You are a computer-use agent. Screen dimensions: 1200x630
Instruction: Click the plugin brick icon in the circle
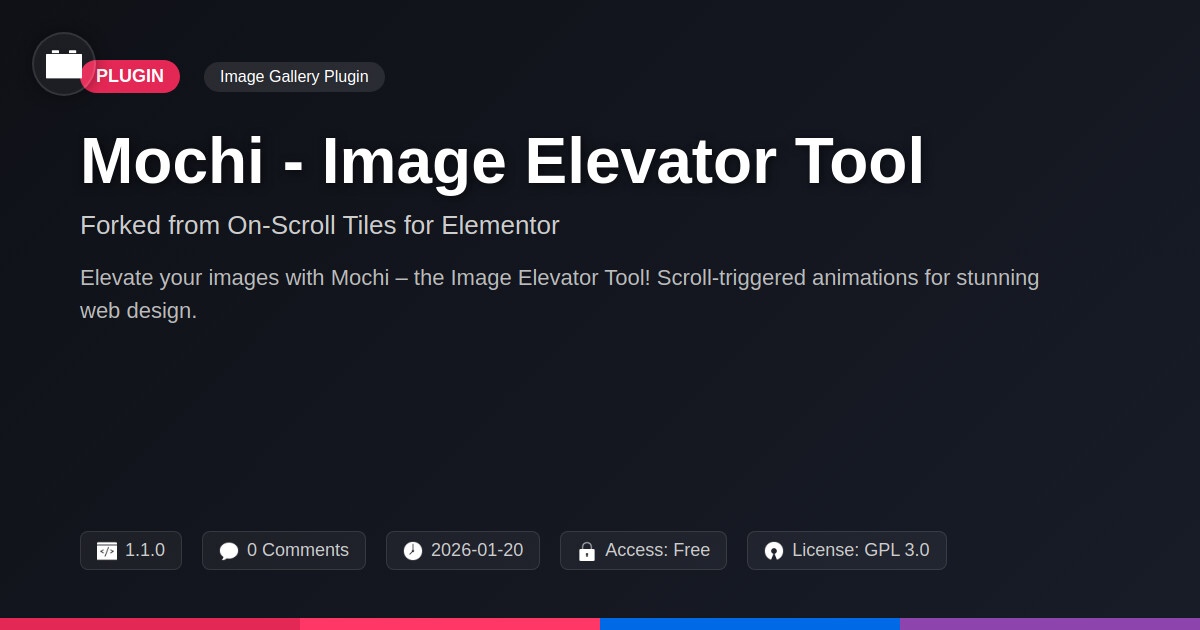(x=64, y=64)
